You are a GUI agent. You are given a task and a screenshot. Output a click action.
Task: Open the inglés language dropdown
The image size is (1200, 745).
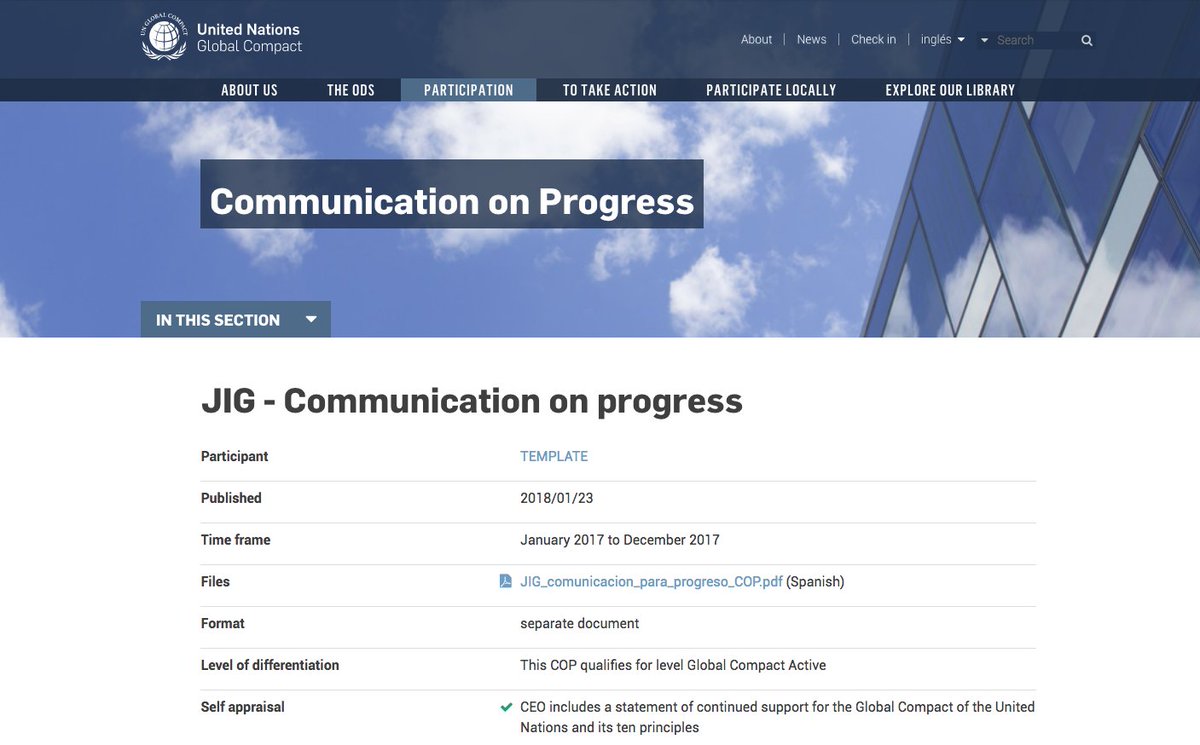tap(943, 40)
